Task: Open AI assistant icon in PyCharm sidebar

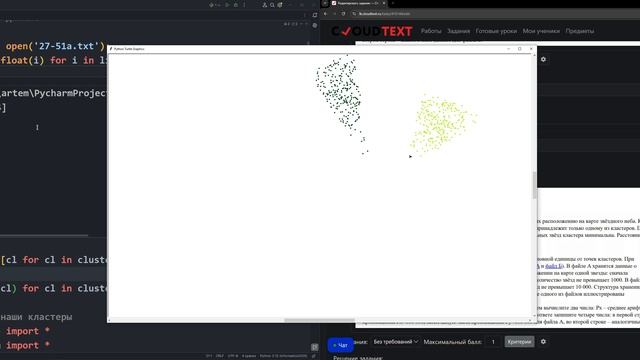Action: pos(315,25)
